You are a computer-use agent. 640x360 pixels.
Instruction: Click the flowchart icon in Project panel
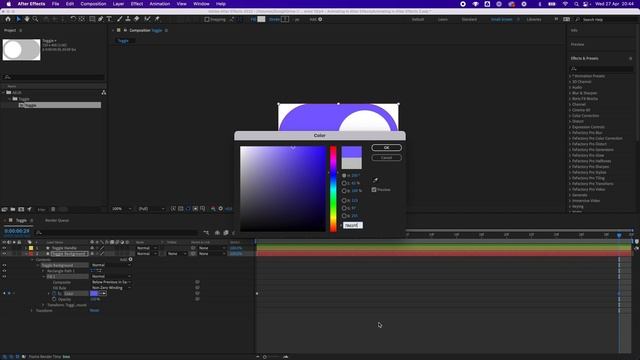click(x=104, y=93)
